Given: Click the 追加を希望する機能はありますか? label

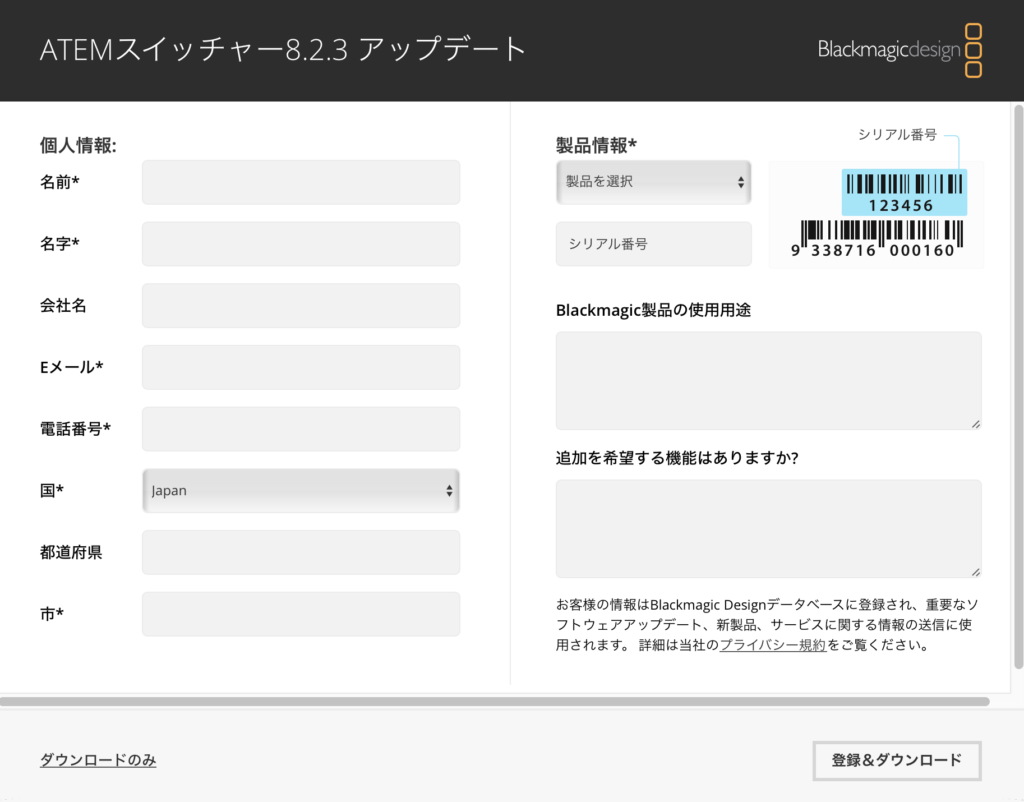Looking at the screenshot, I should [677, 458].
